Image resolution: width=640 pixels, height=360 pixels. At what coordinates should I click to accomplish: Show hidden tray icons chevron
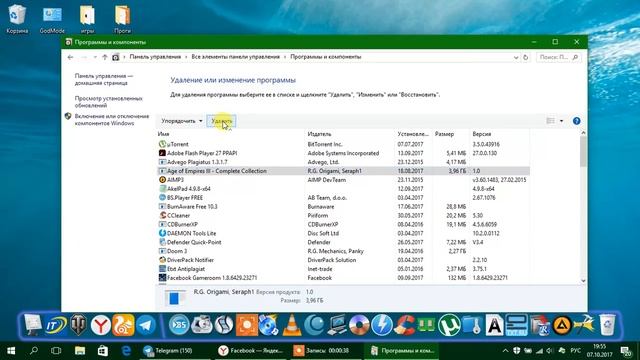coord(505,351)
